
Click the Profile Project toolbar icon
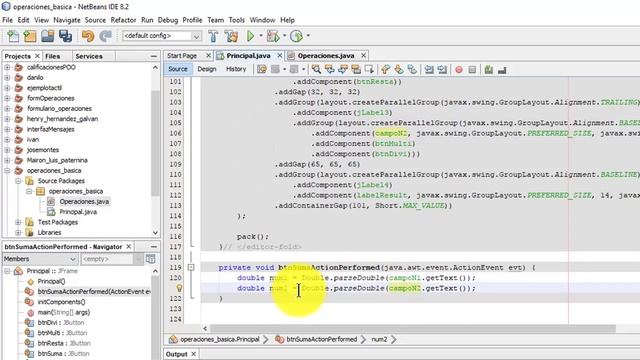pos(296,36)
